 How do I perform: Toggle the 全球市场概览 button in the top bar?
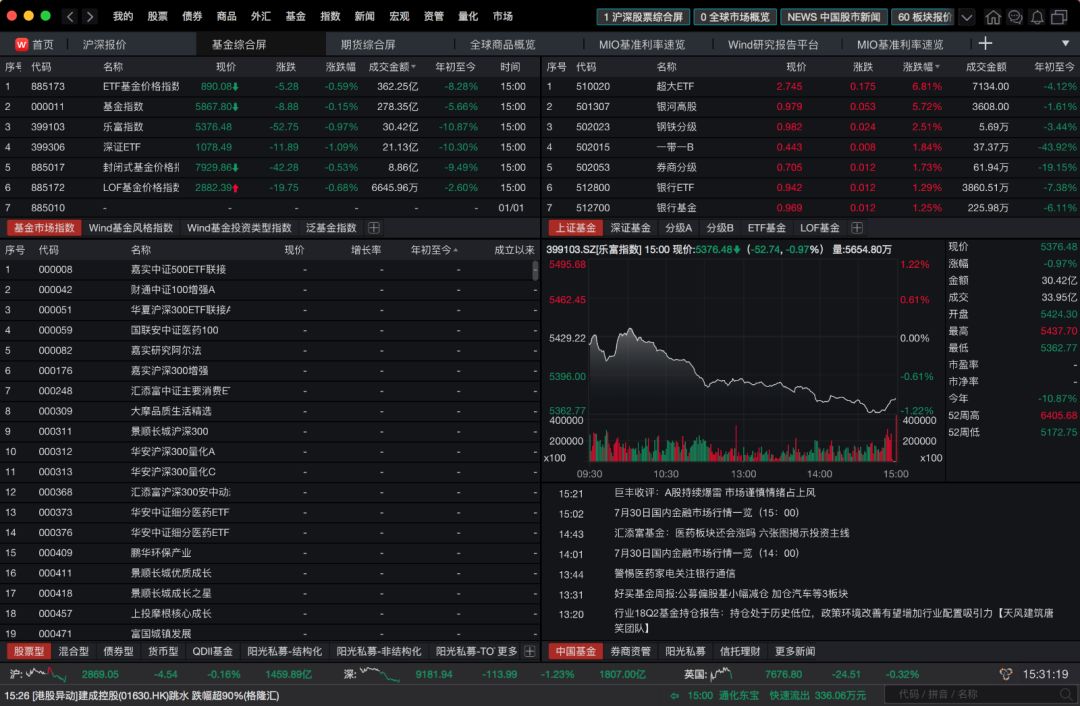[735, 16]
